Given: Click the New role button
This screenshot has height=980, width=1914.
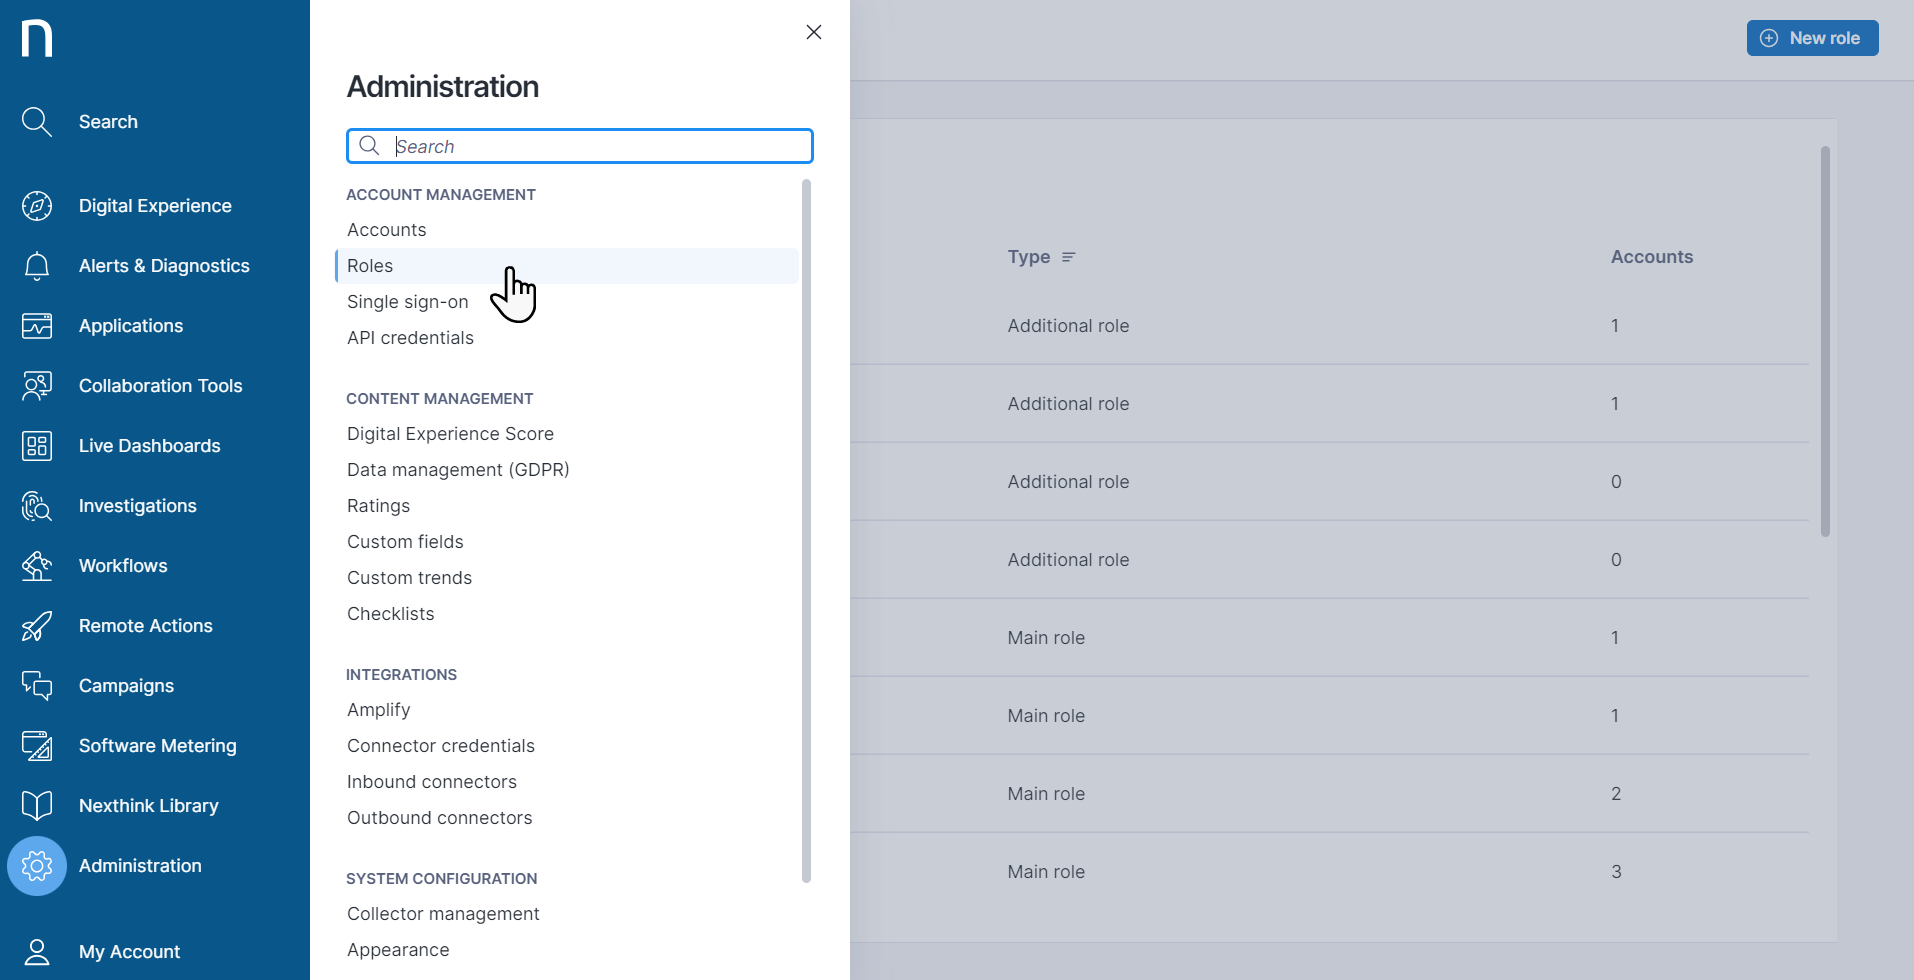Looking at the screenshot, I should point(1812,37).
